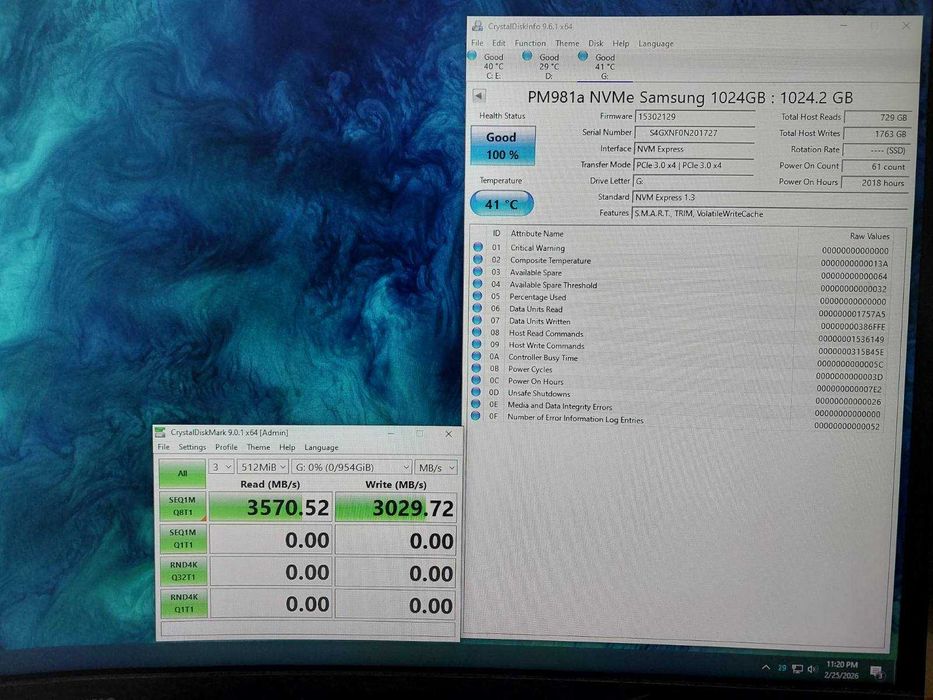Open the 512MiB test size dropdown
The height and width of the screenshot is (700, 933).
coord(263,467)
